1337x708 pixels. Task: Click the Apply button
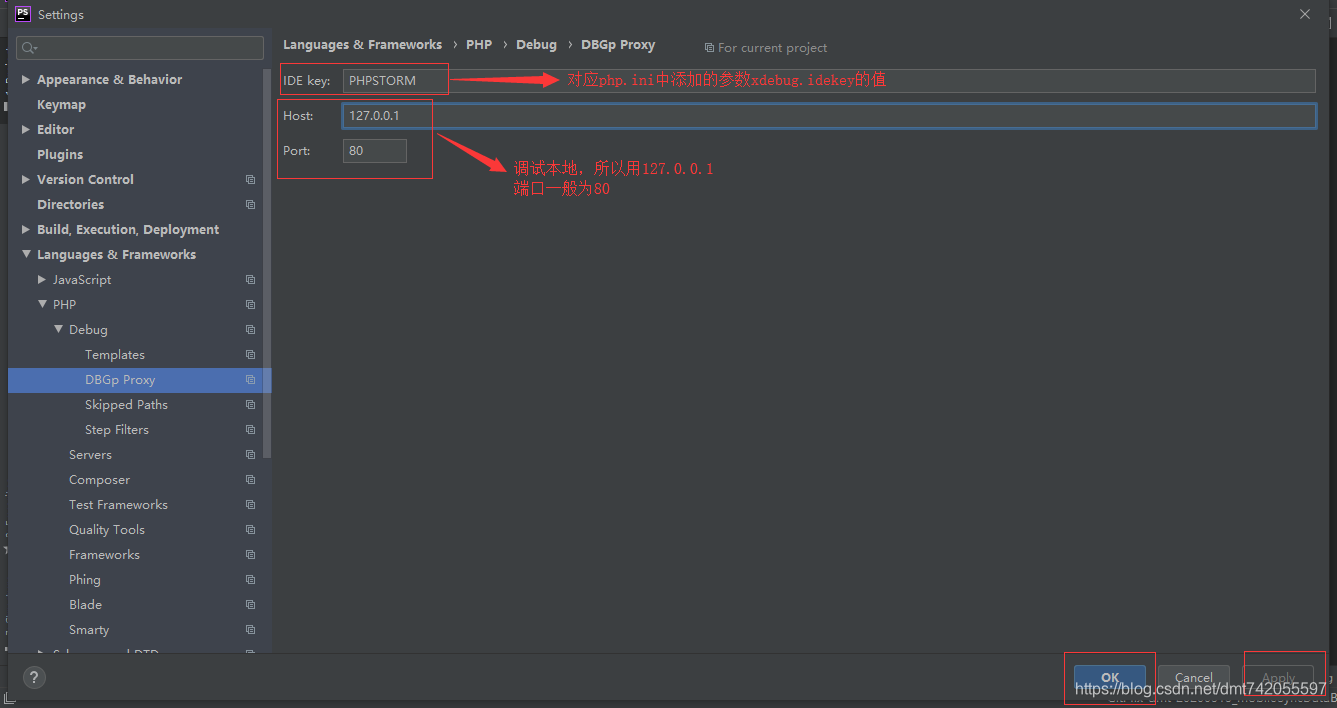click(x=1278, y=677)
